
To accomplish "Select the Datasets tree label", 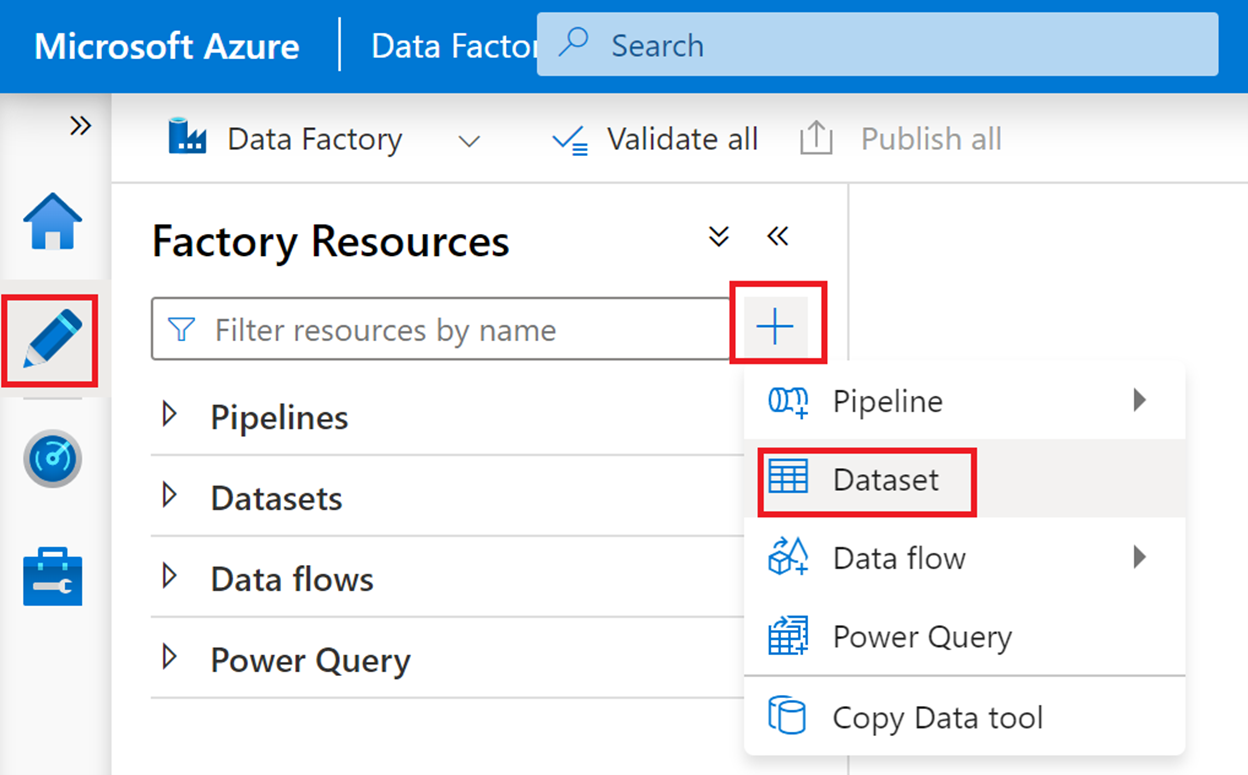I will point(276,498).
